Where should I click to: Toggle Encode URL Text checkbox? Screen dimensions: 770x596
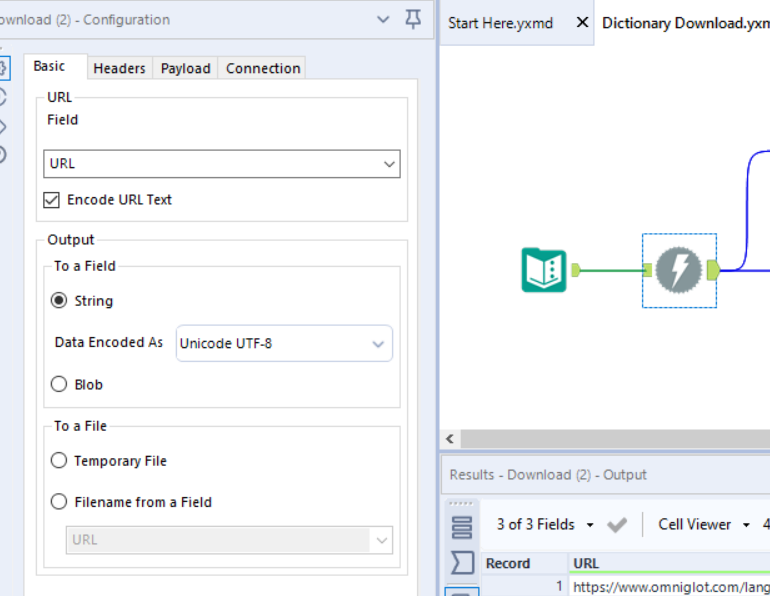click(52, 200)
